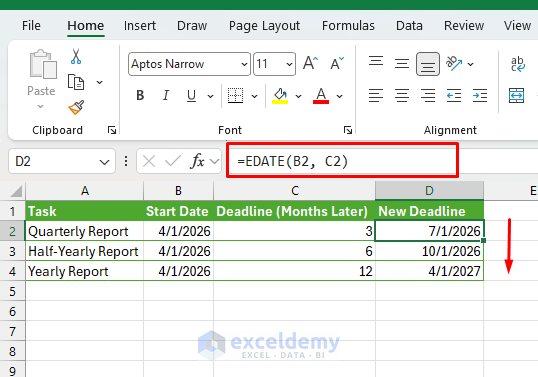This screenshot has width=538, height=377.
Task: Open the font size dropdown
Action: point(289,64)
